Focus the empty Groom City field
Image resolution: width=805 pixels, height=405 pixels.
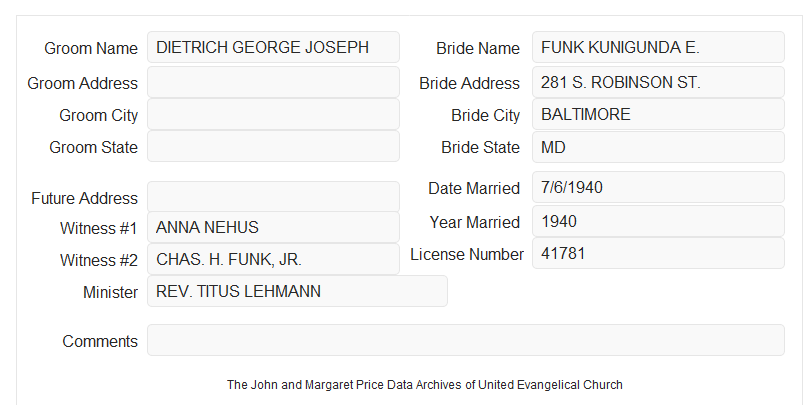pyautogui.click(x=273, y=114)
